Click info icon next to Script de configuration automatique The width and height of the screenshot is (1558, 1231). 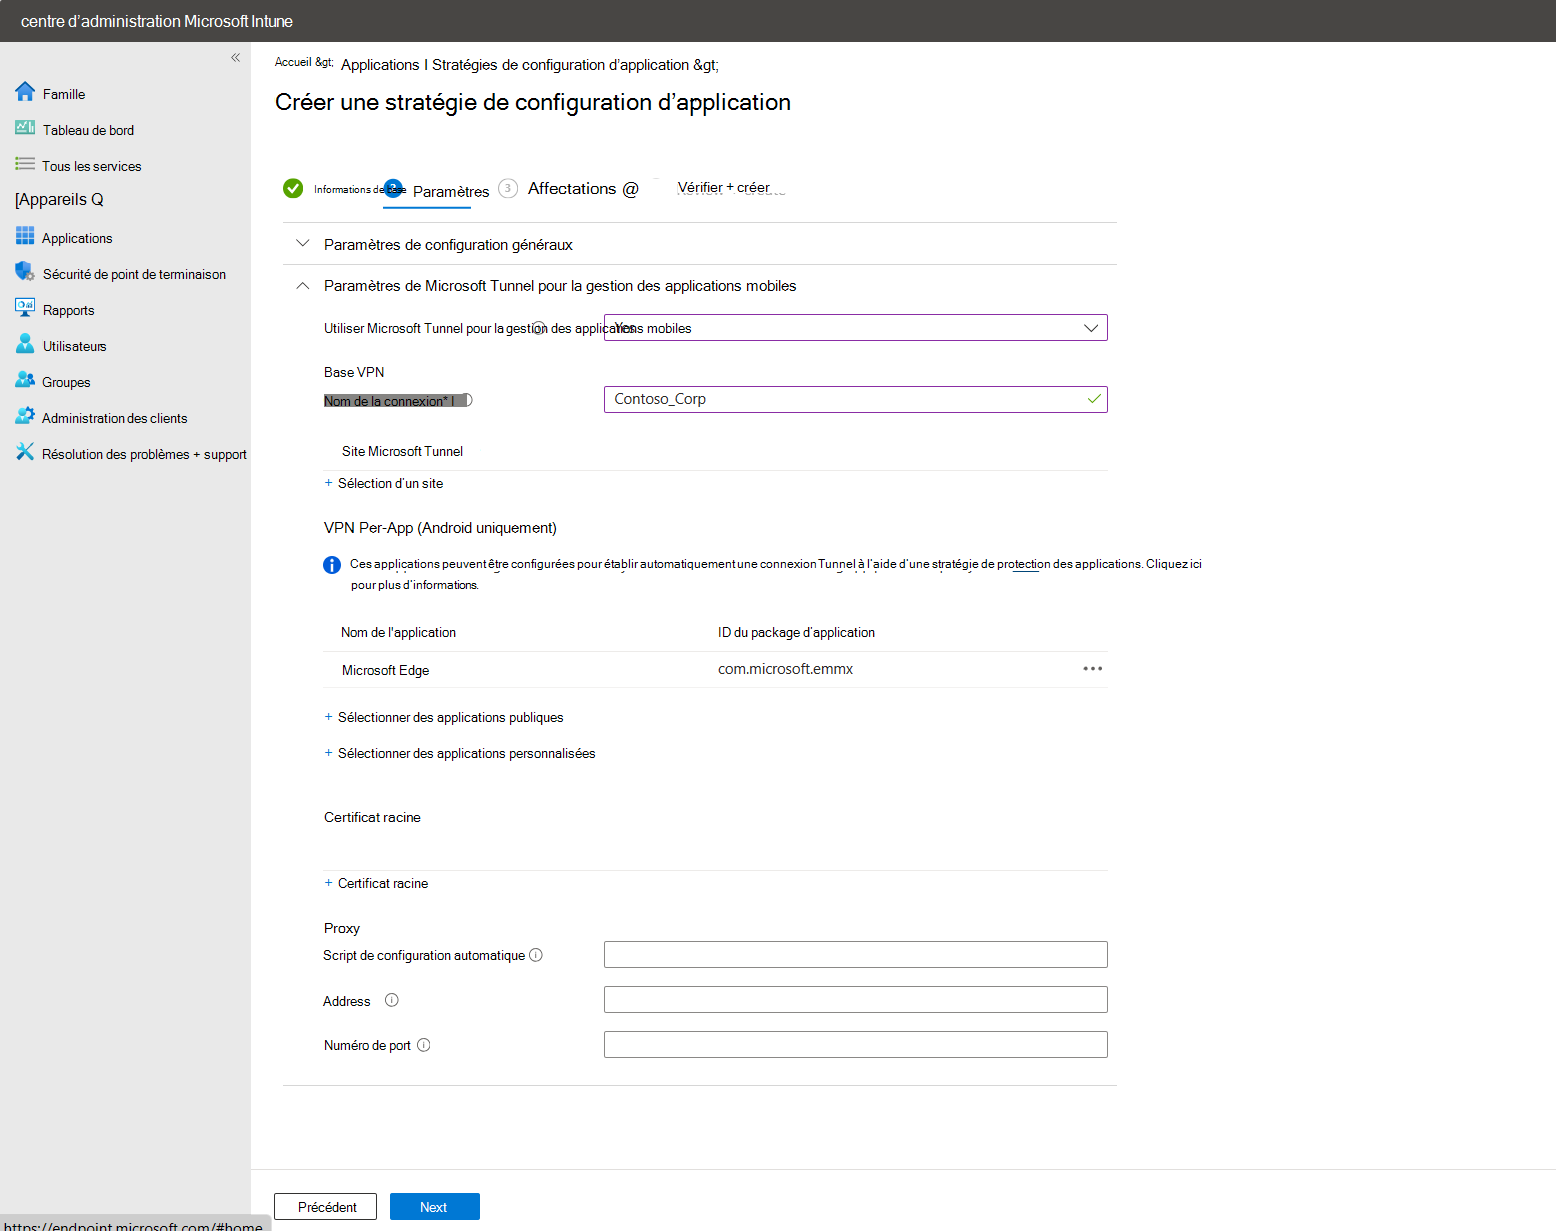click(536, 955)
